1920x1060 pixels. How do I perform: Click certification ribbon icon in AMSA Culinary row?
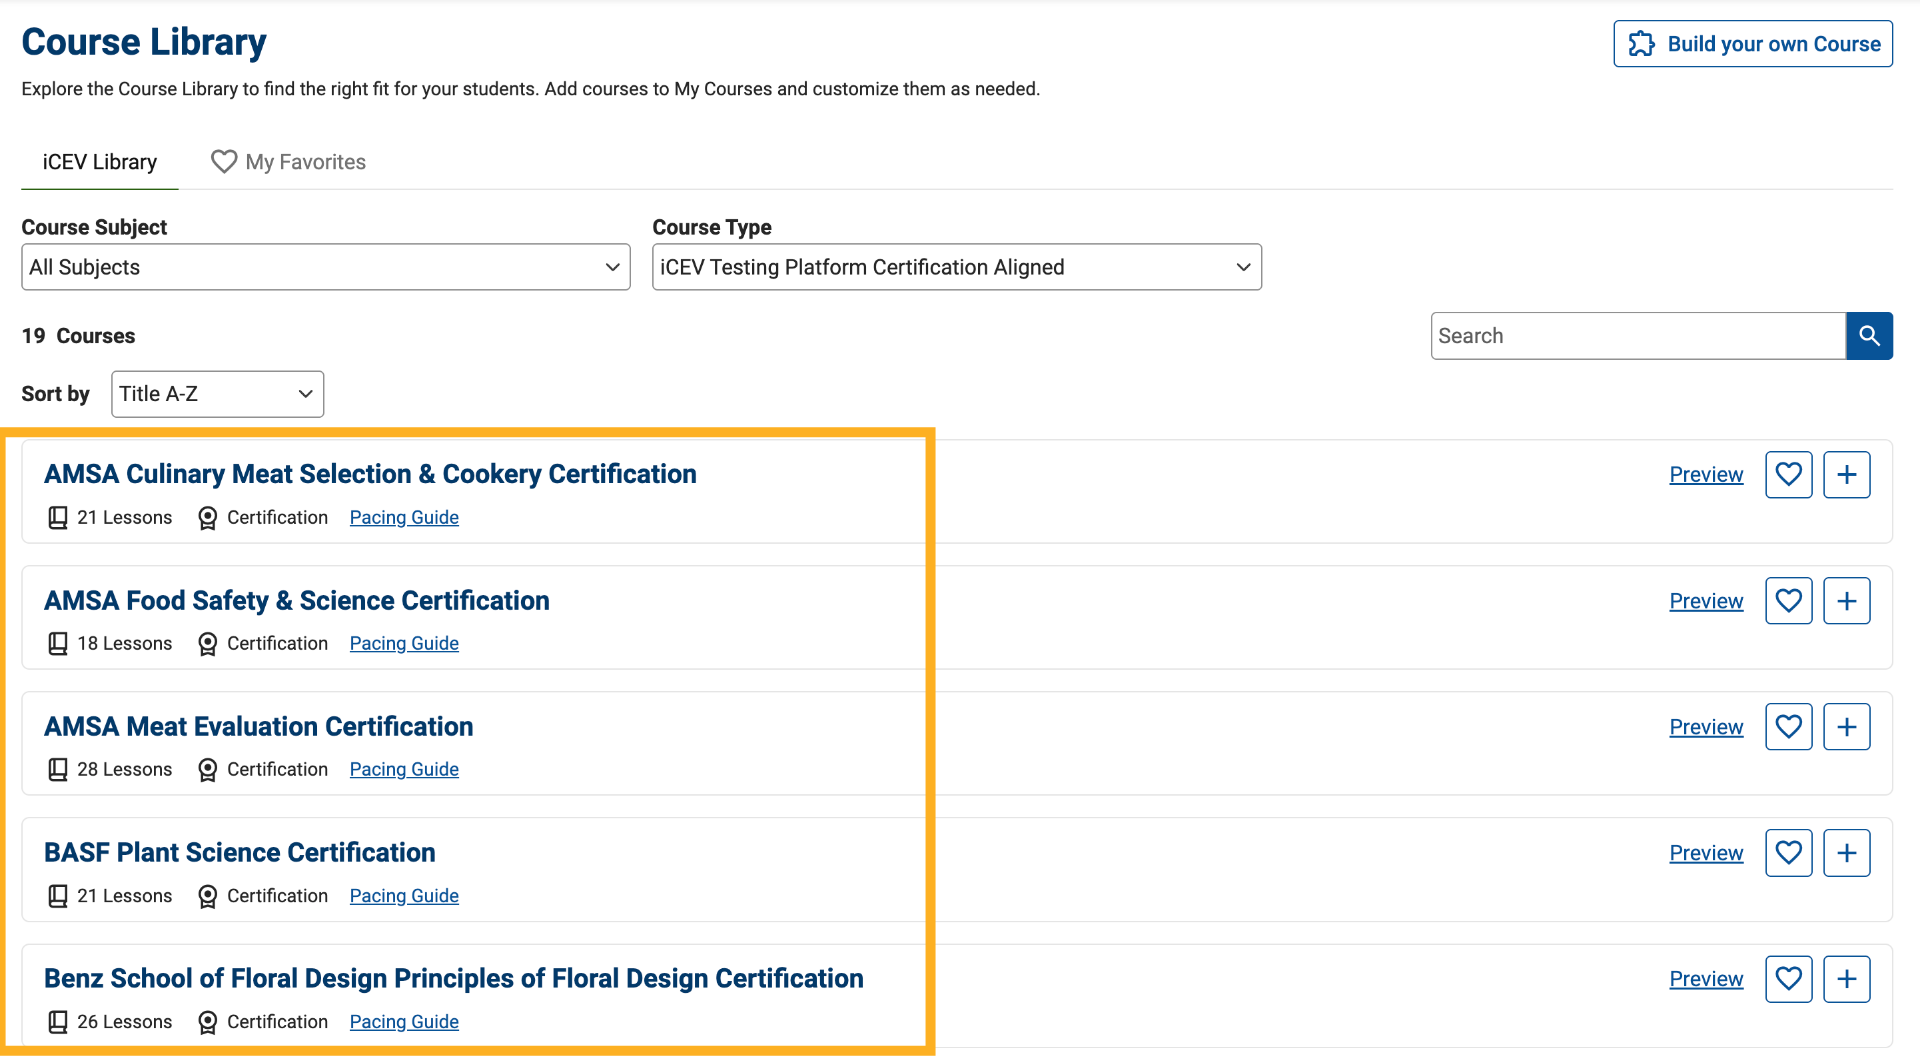207,518
